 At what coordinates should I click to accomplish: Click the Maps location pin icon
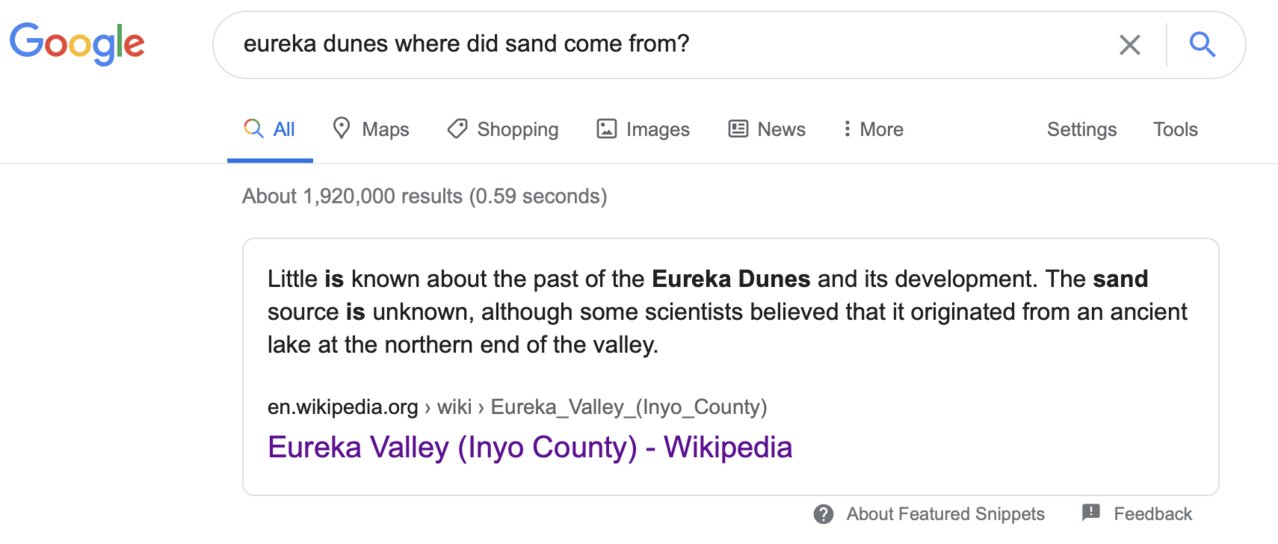click(342, 128)
